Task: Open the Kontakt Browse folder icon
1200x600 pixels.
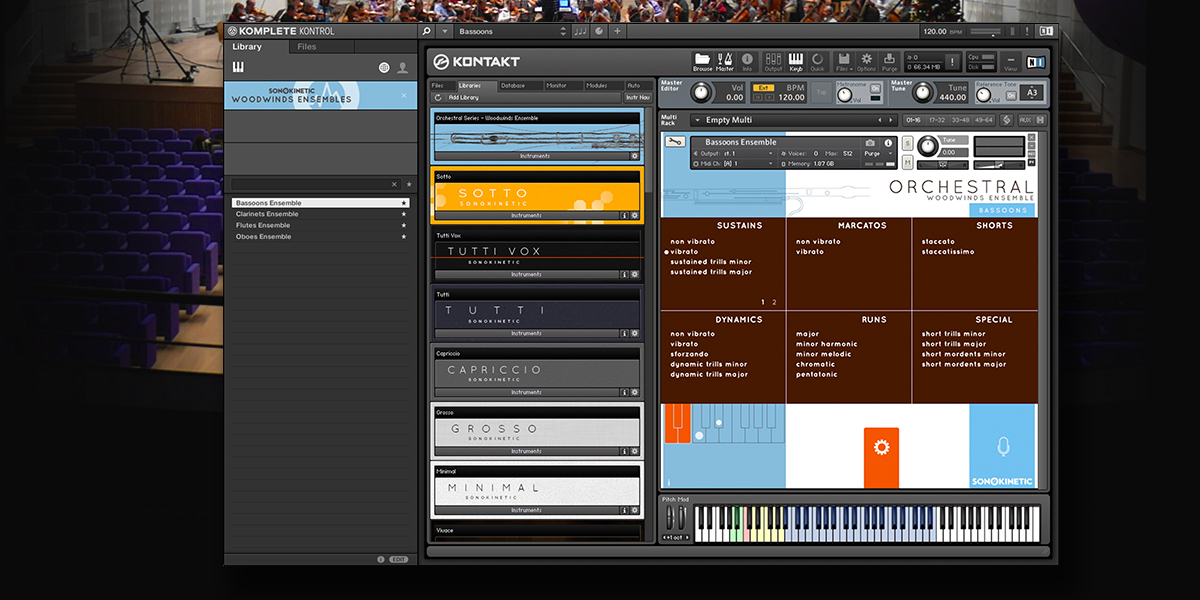Action: (702, 61)
